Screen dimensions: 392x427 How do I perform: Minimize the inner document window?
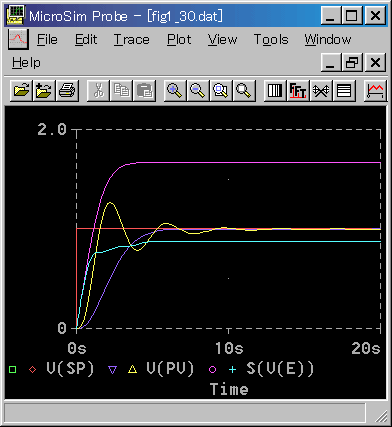pos(331,62)
